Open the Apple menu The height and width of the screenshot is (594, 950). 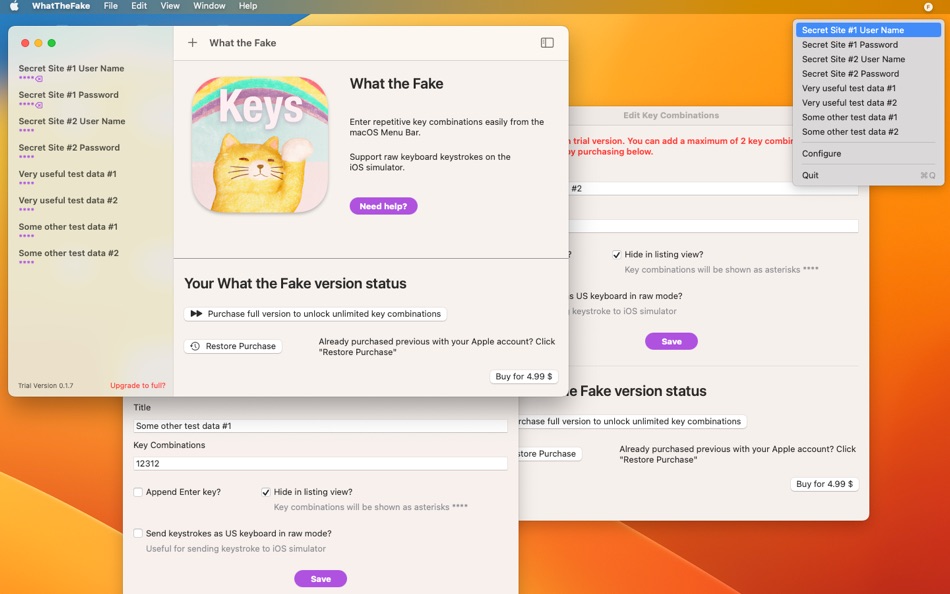pyautogui.click(x=15, y=6)
